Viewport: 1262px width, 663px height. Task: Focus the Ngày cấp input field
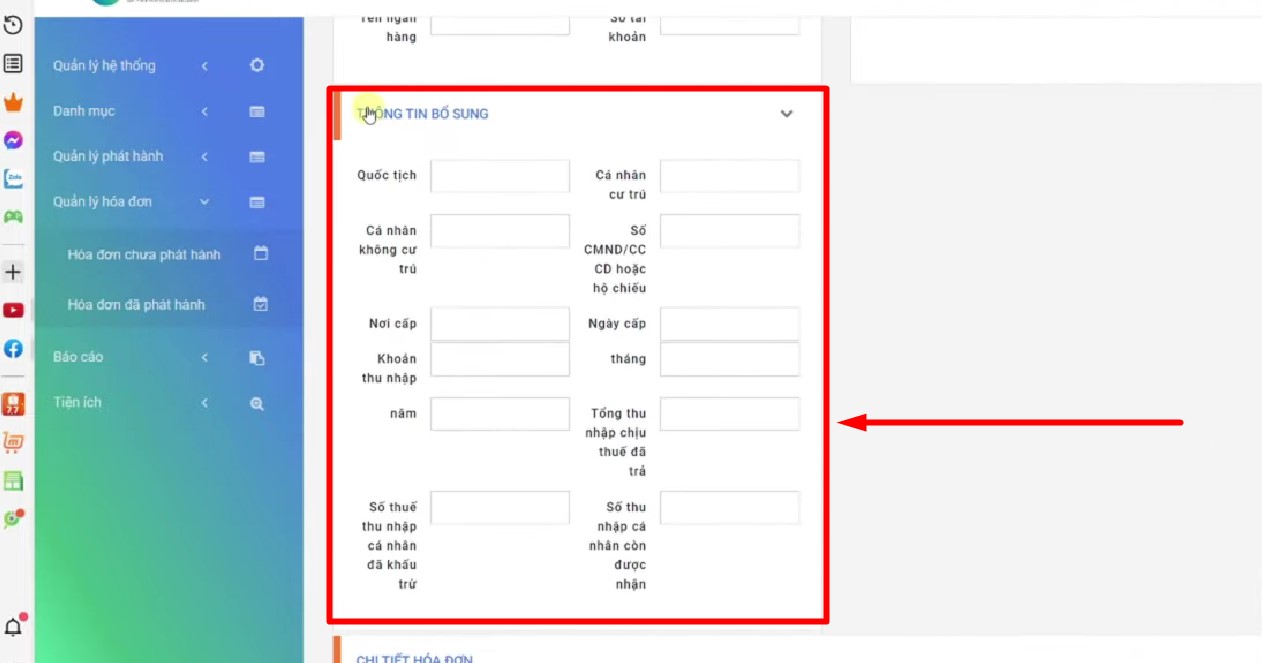click(x=730, y=324)
